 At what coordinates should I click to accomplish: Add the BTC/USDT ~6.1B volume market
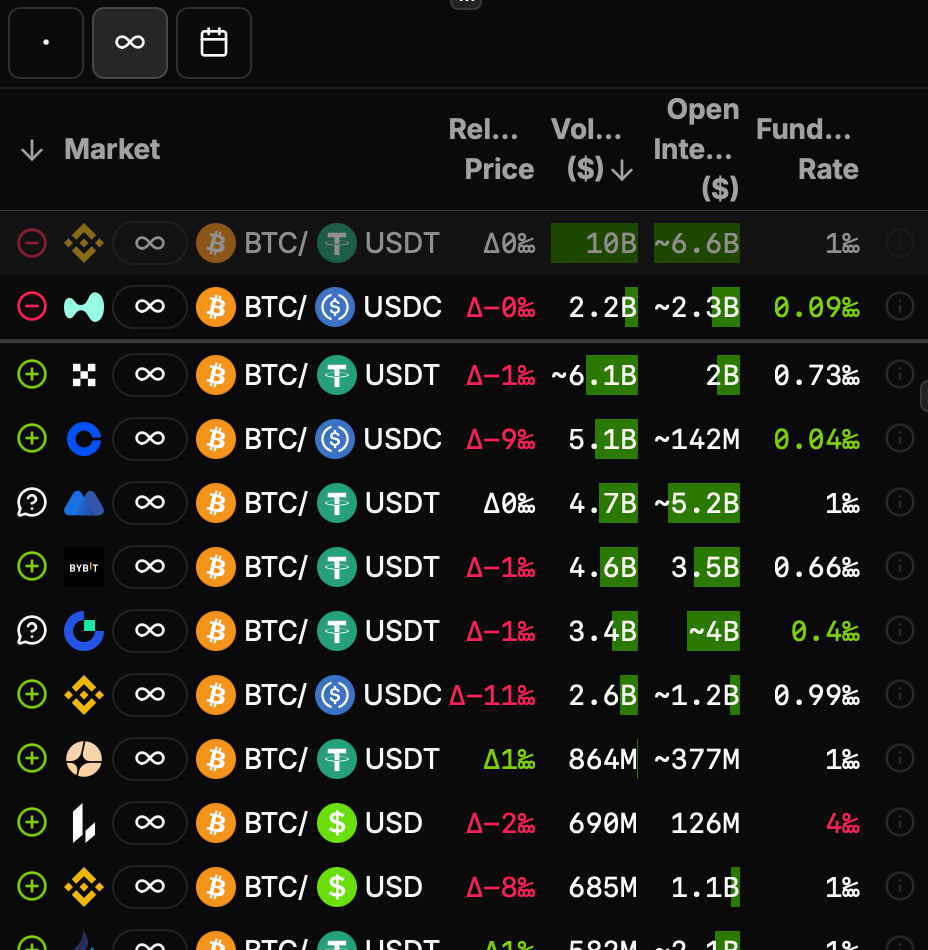pos(32,375)
